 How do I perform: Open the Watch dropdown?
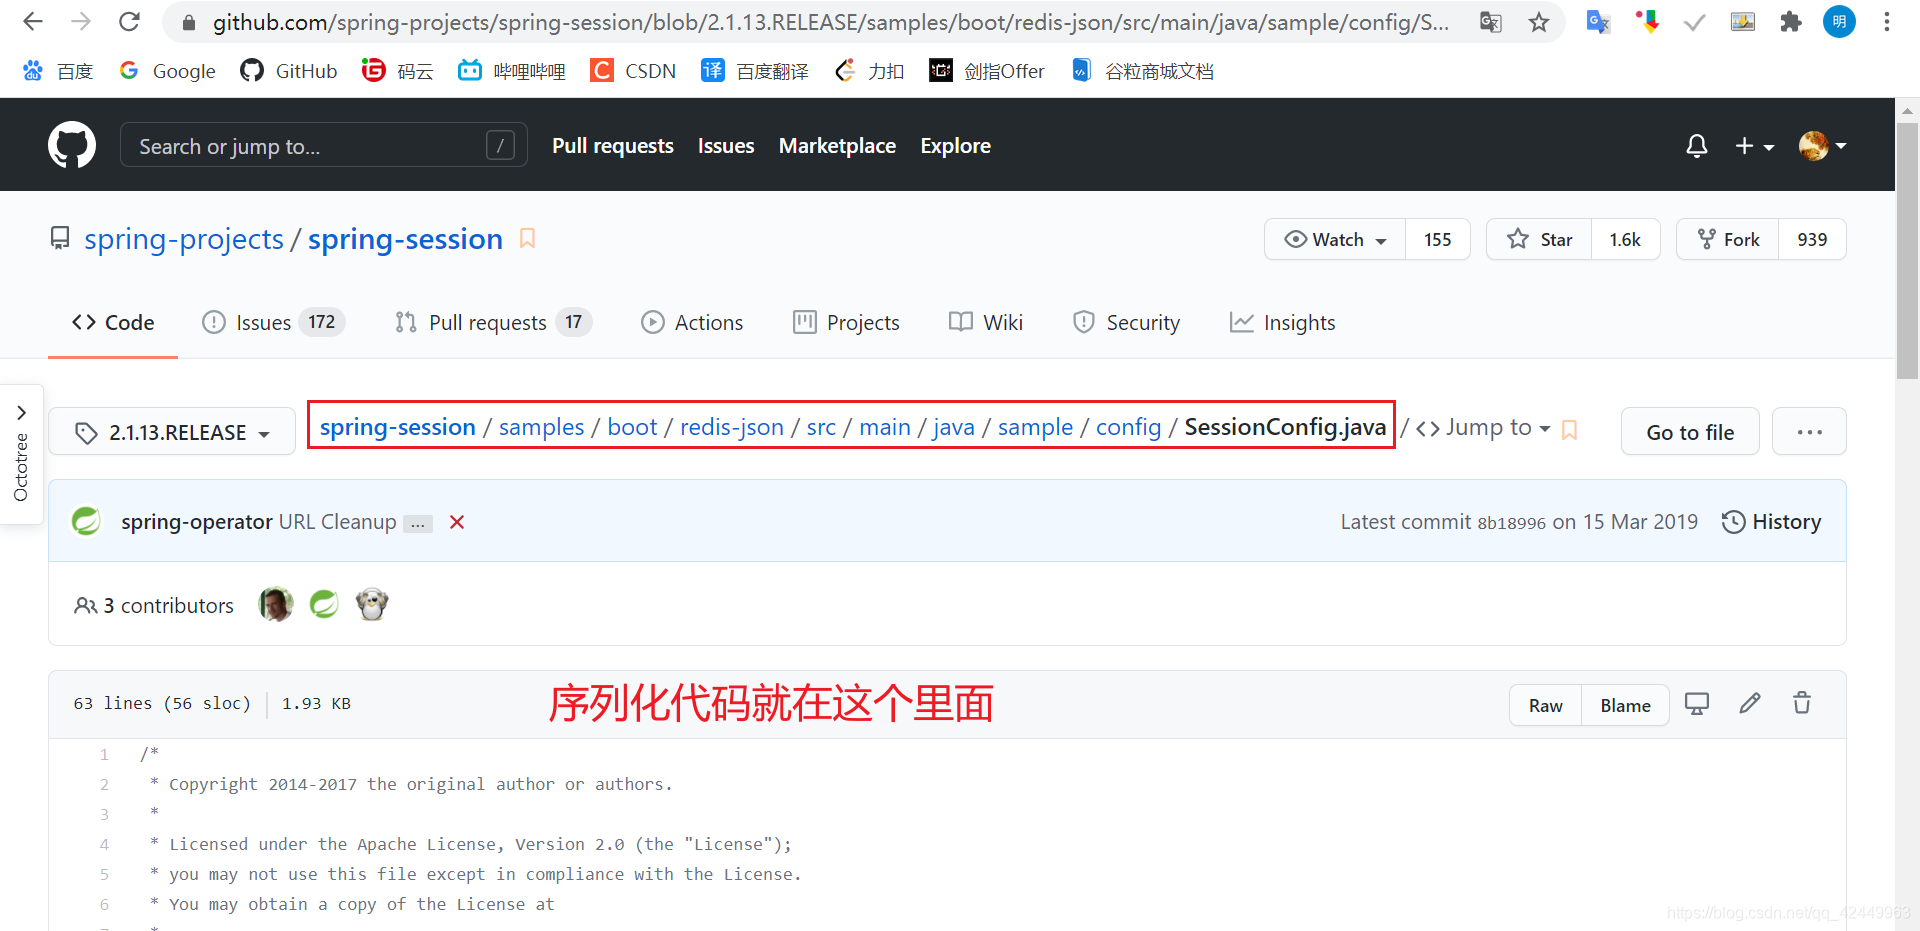(1335, 239)
